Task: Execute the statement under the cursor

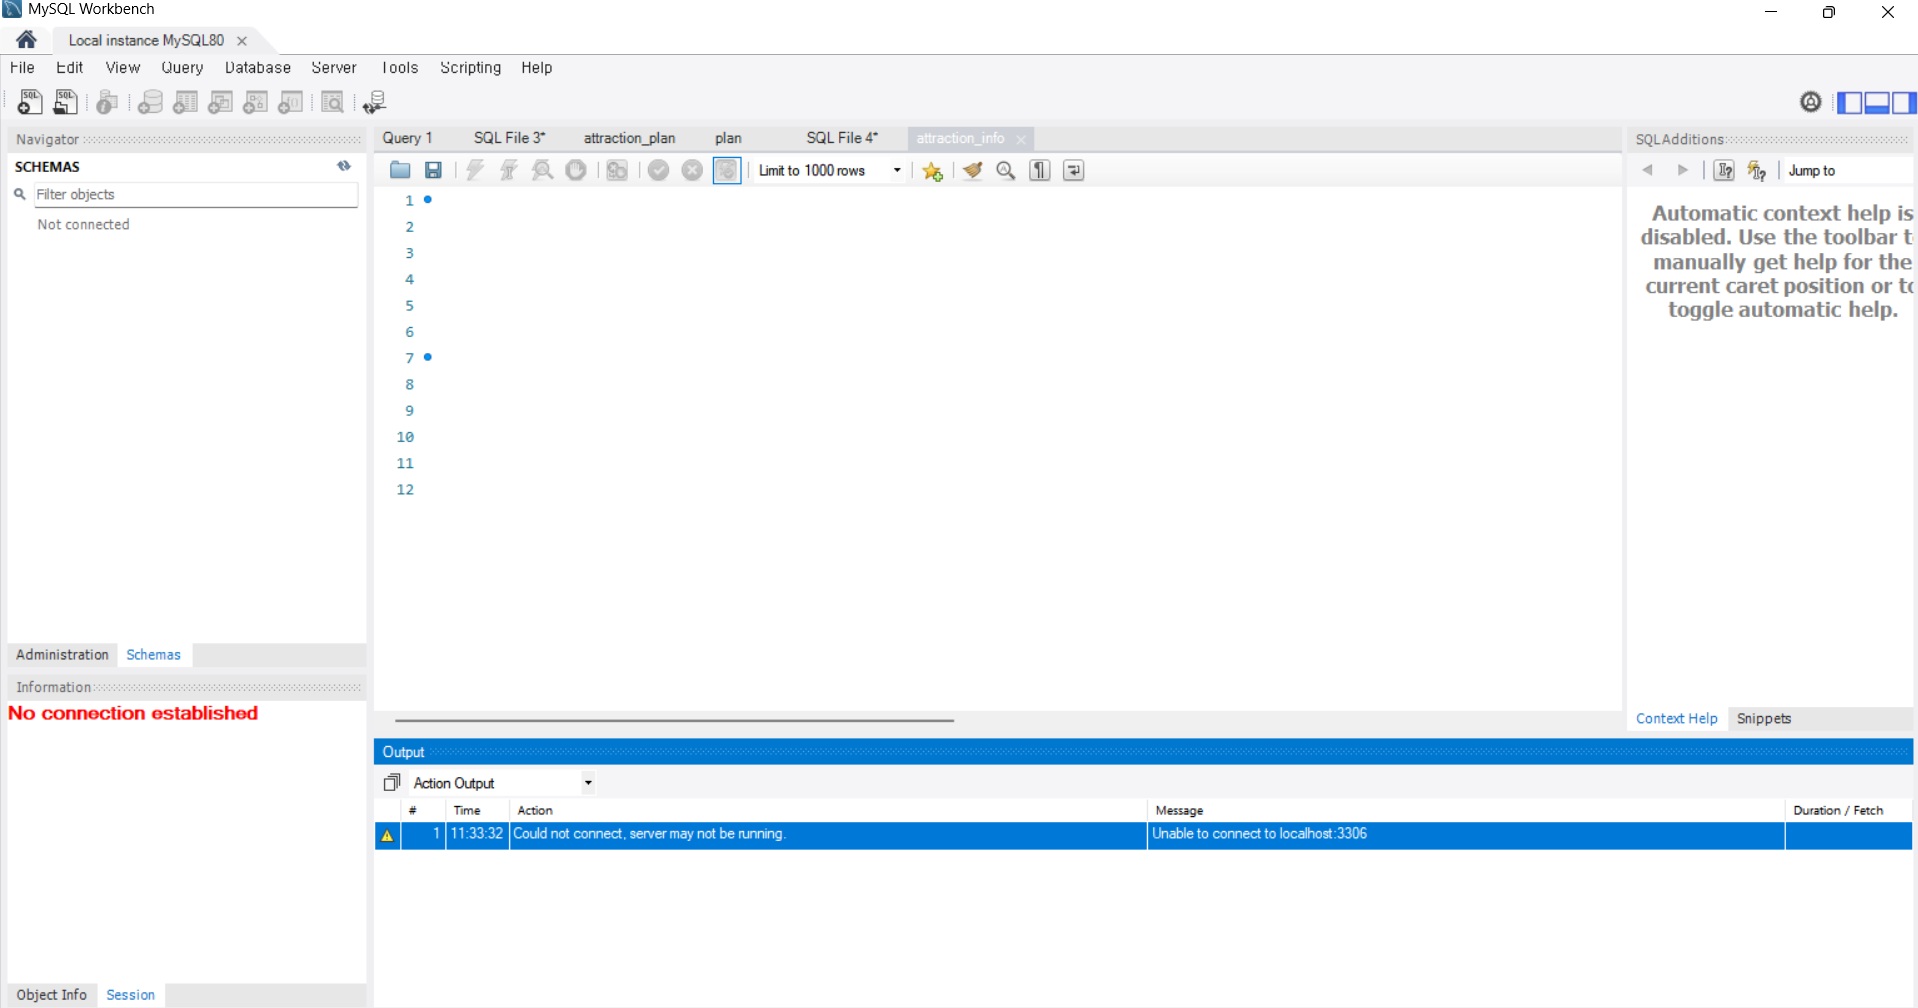Action: coord(509,170)
